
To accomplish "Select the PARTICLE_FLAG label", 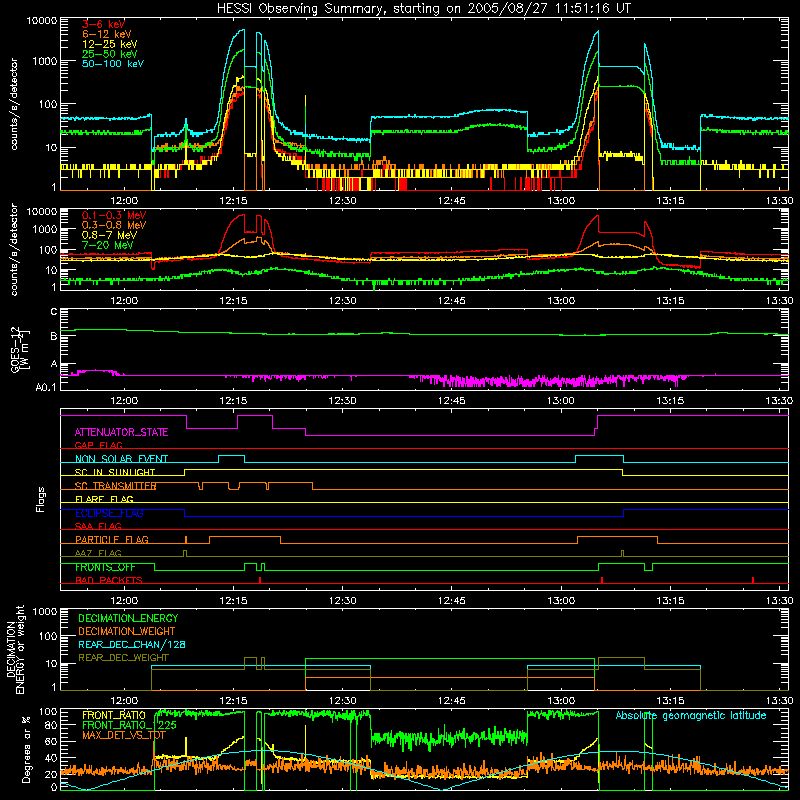I will coord(112,540).
